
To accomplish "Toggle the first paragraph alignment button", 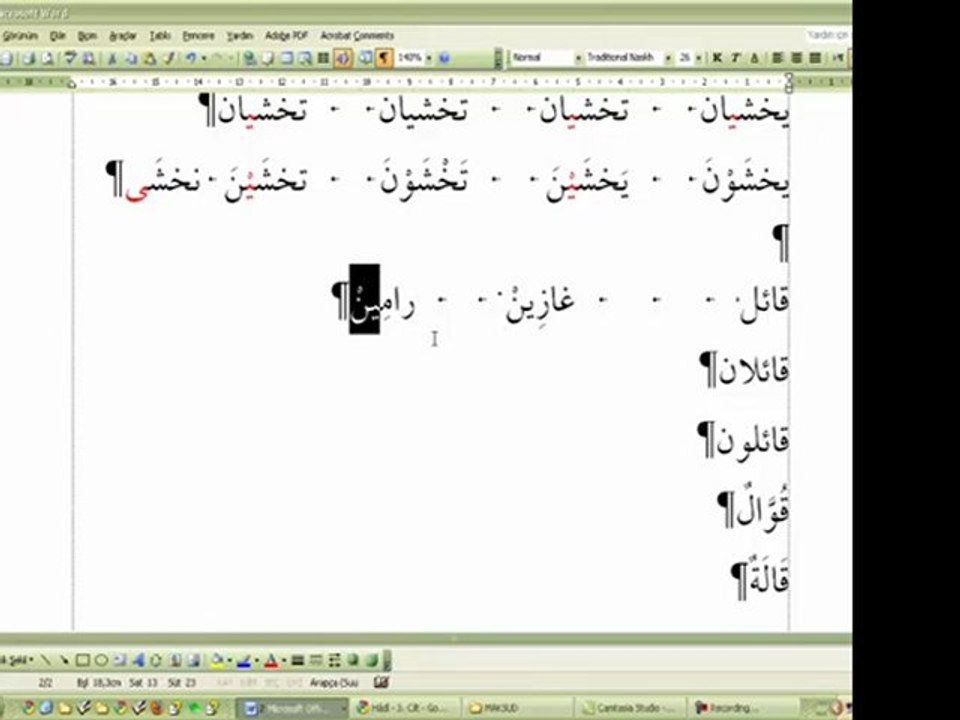I will point(778,58).
